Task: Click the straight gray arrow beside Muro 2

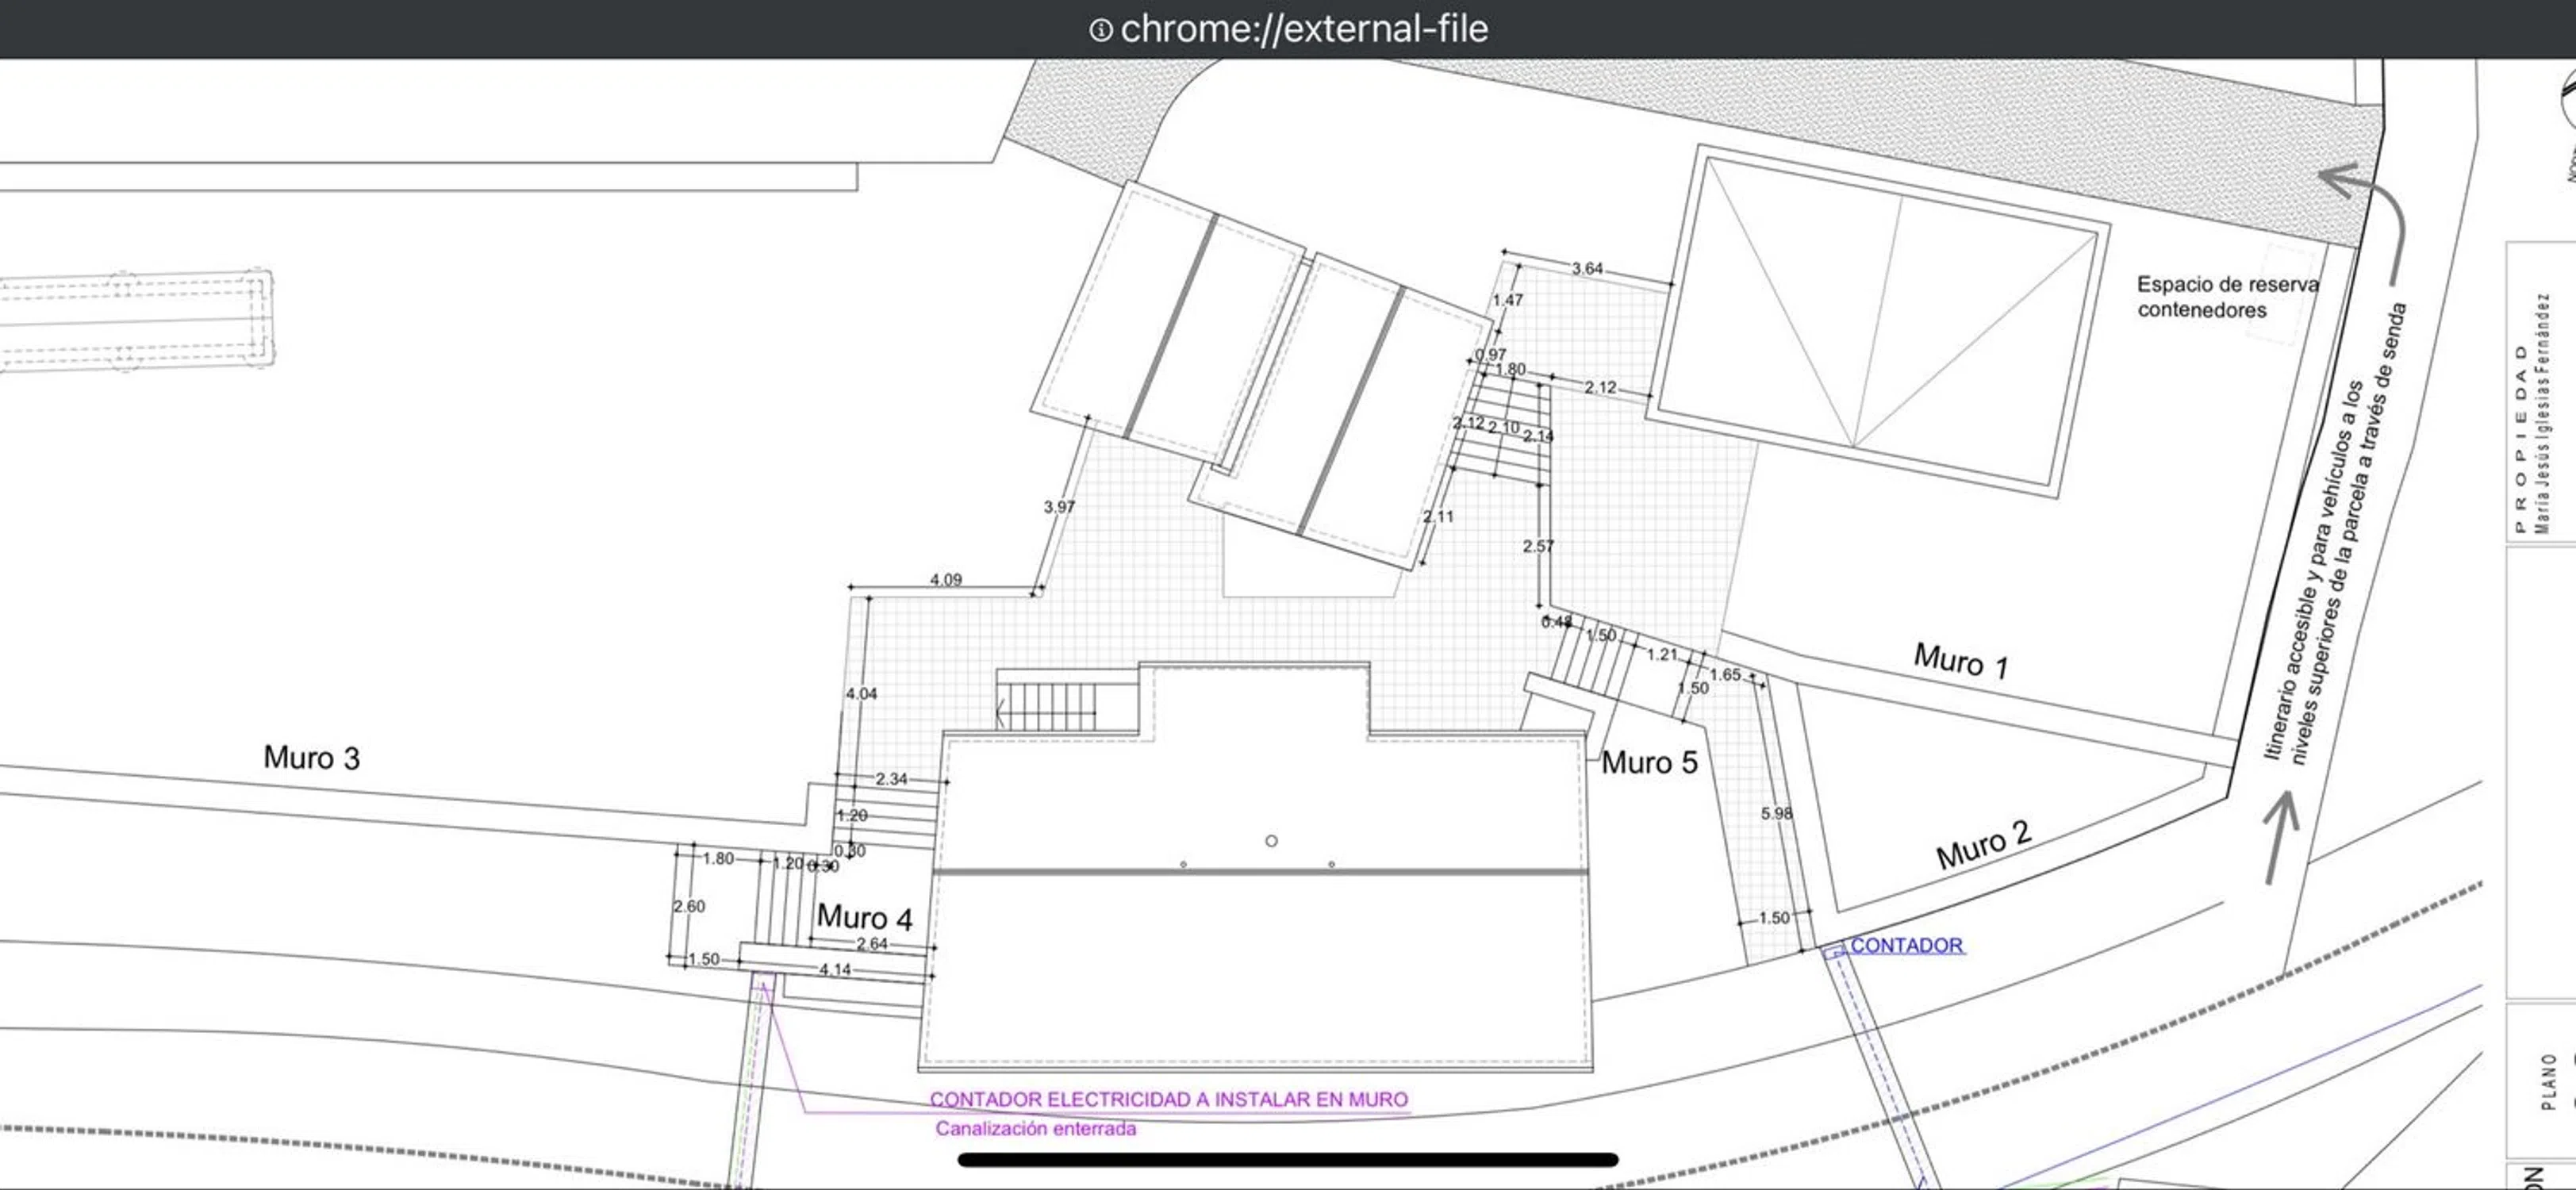Action: tap(2279, 837)
